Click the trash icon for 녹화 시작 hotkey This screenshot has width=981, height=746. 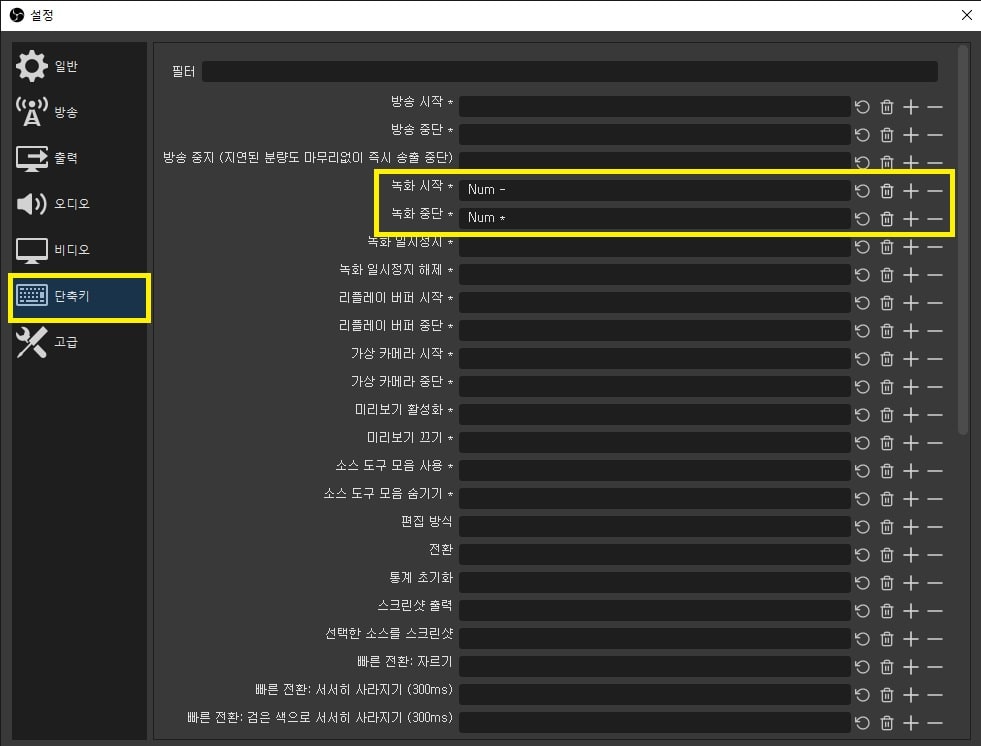click(886, 191)
